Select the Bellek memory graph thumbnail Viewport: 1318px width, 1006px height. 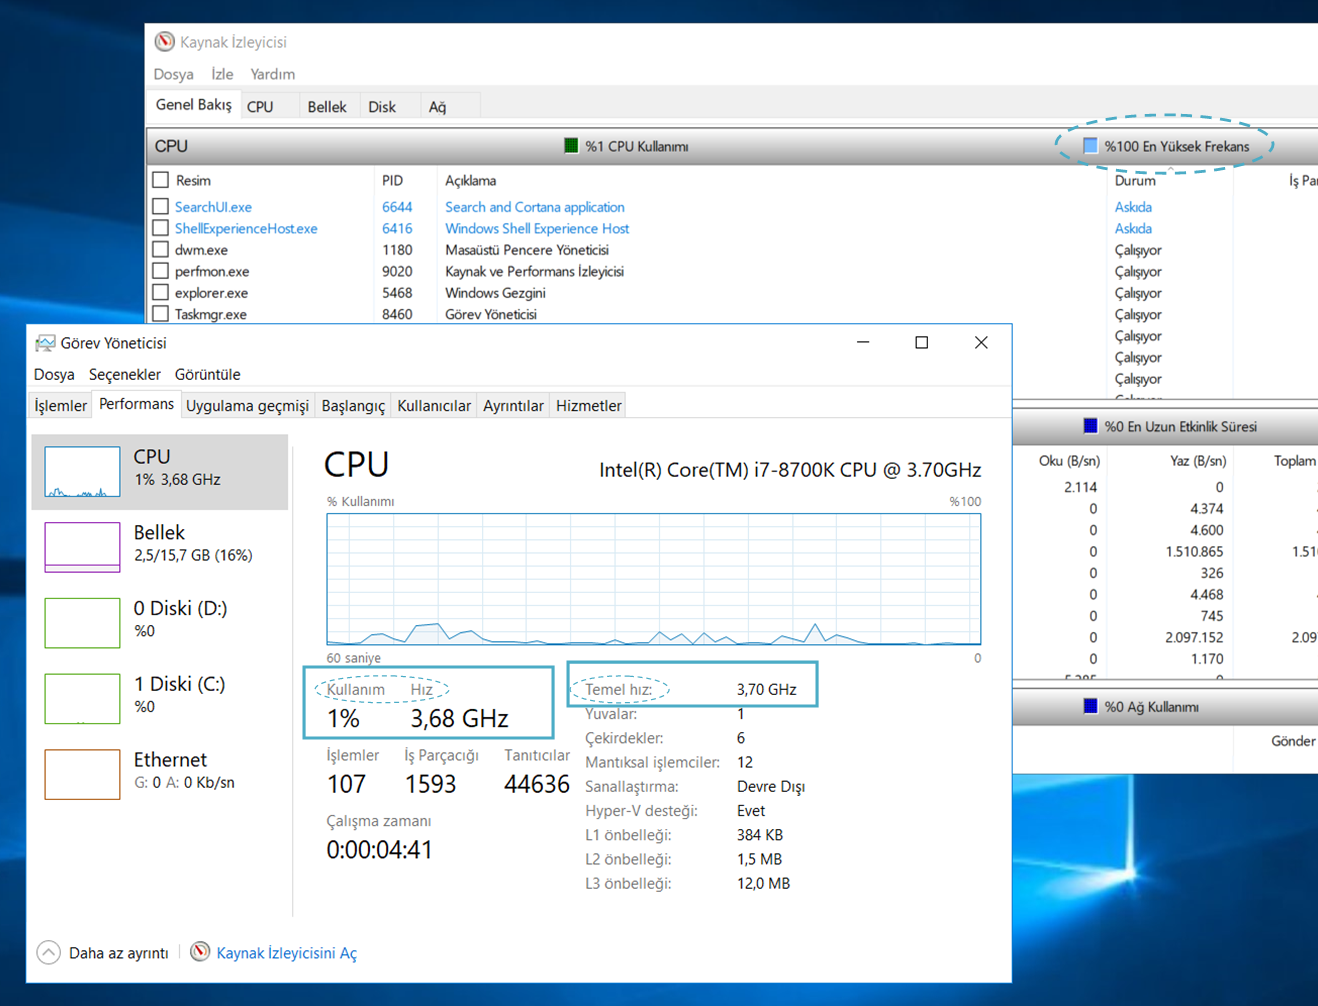pos(82,547)
